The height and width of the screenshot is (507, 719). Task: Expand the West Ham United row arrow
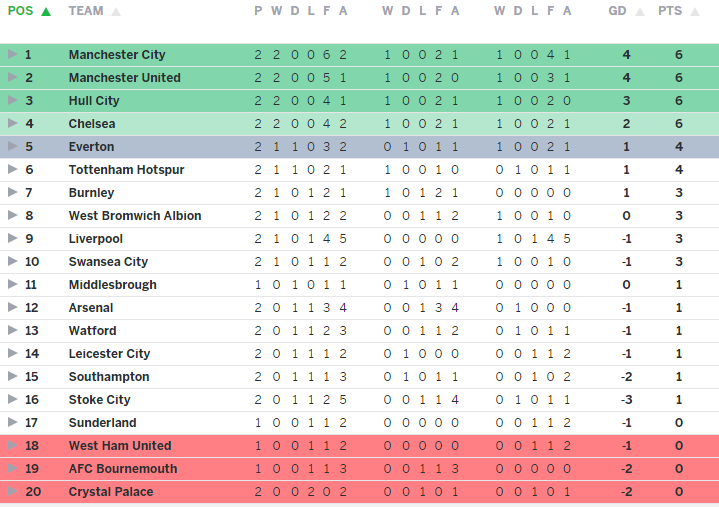click(x=12, y=446)
